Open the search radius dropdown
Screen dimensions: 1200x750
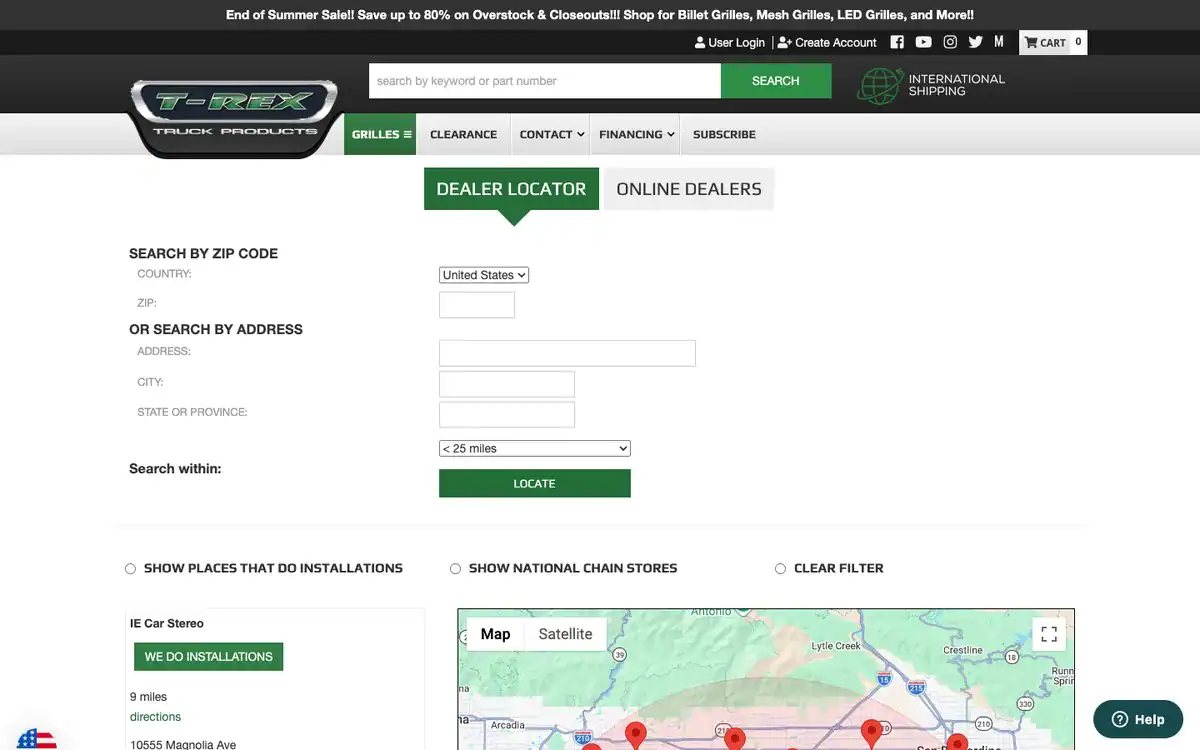pos(535,449)
